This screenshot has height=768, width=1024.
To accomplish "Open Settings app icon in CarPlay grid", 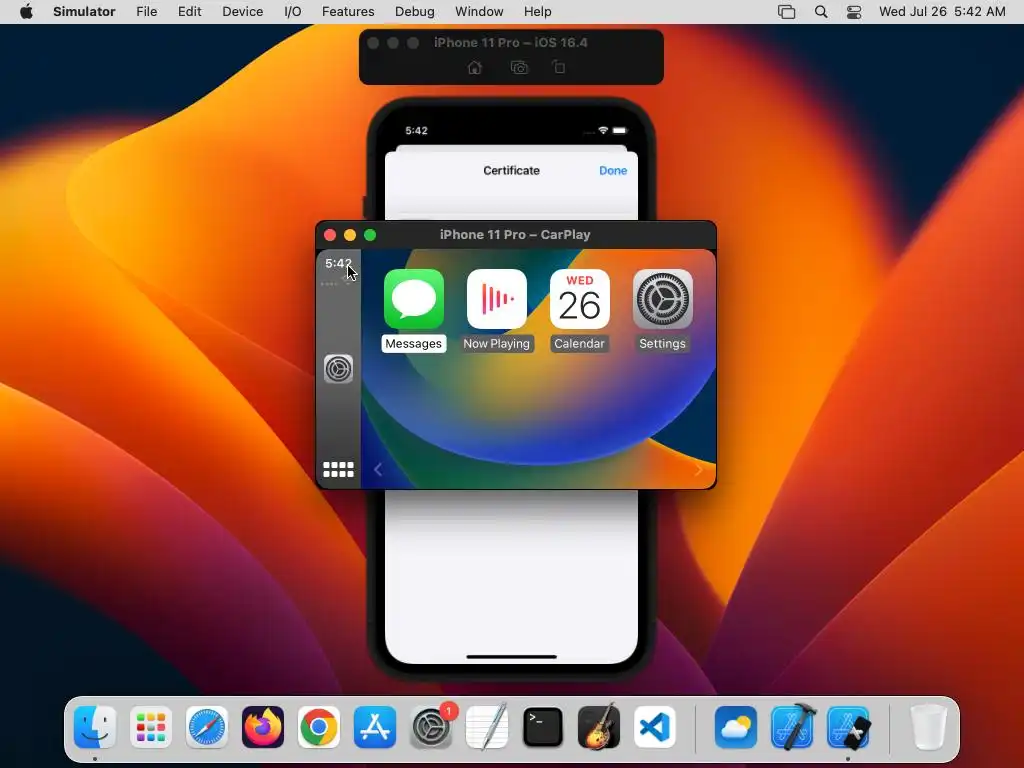I will [662, 299].
